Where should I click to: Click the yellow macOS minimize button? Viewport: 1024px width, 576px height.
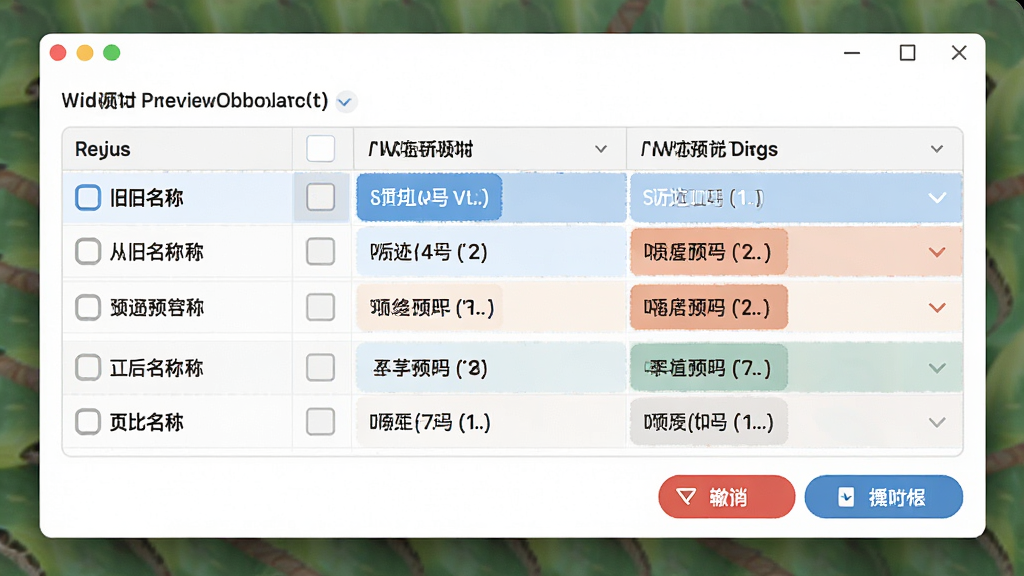point(85,52)
